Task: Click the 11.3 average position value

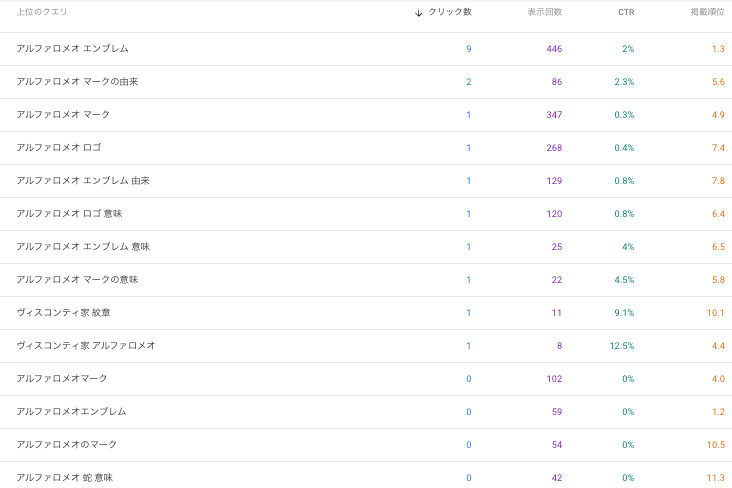Action: point(717,478)
